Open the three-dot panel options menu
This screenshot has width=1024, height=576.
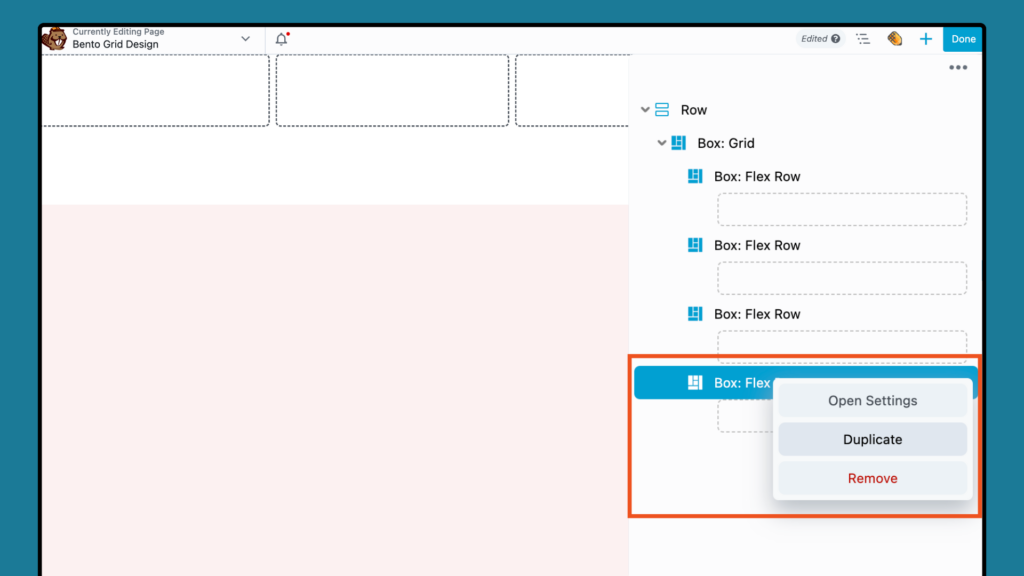click(x=957, y=67)
